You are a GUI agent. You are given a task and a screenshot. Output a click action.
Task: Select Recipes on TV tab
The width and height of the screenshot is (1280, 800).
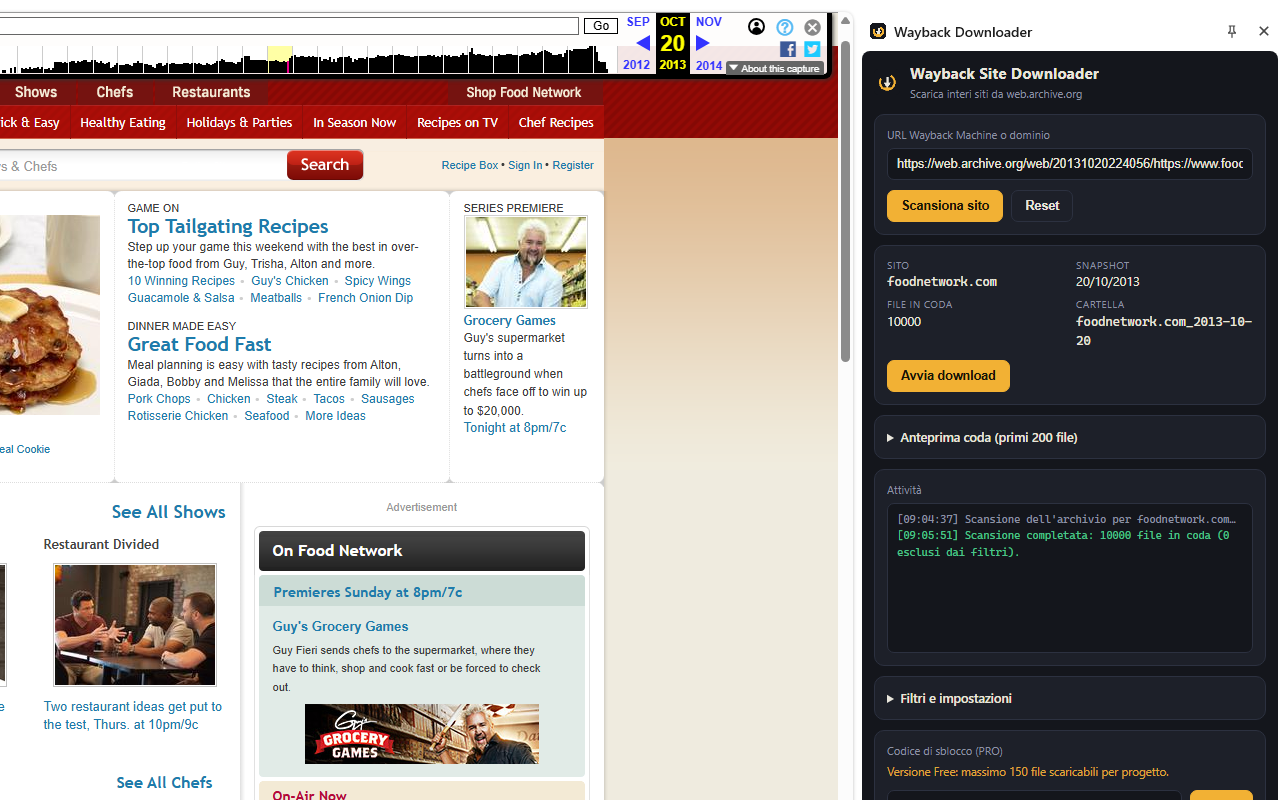click(457, 122)
